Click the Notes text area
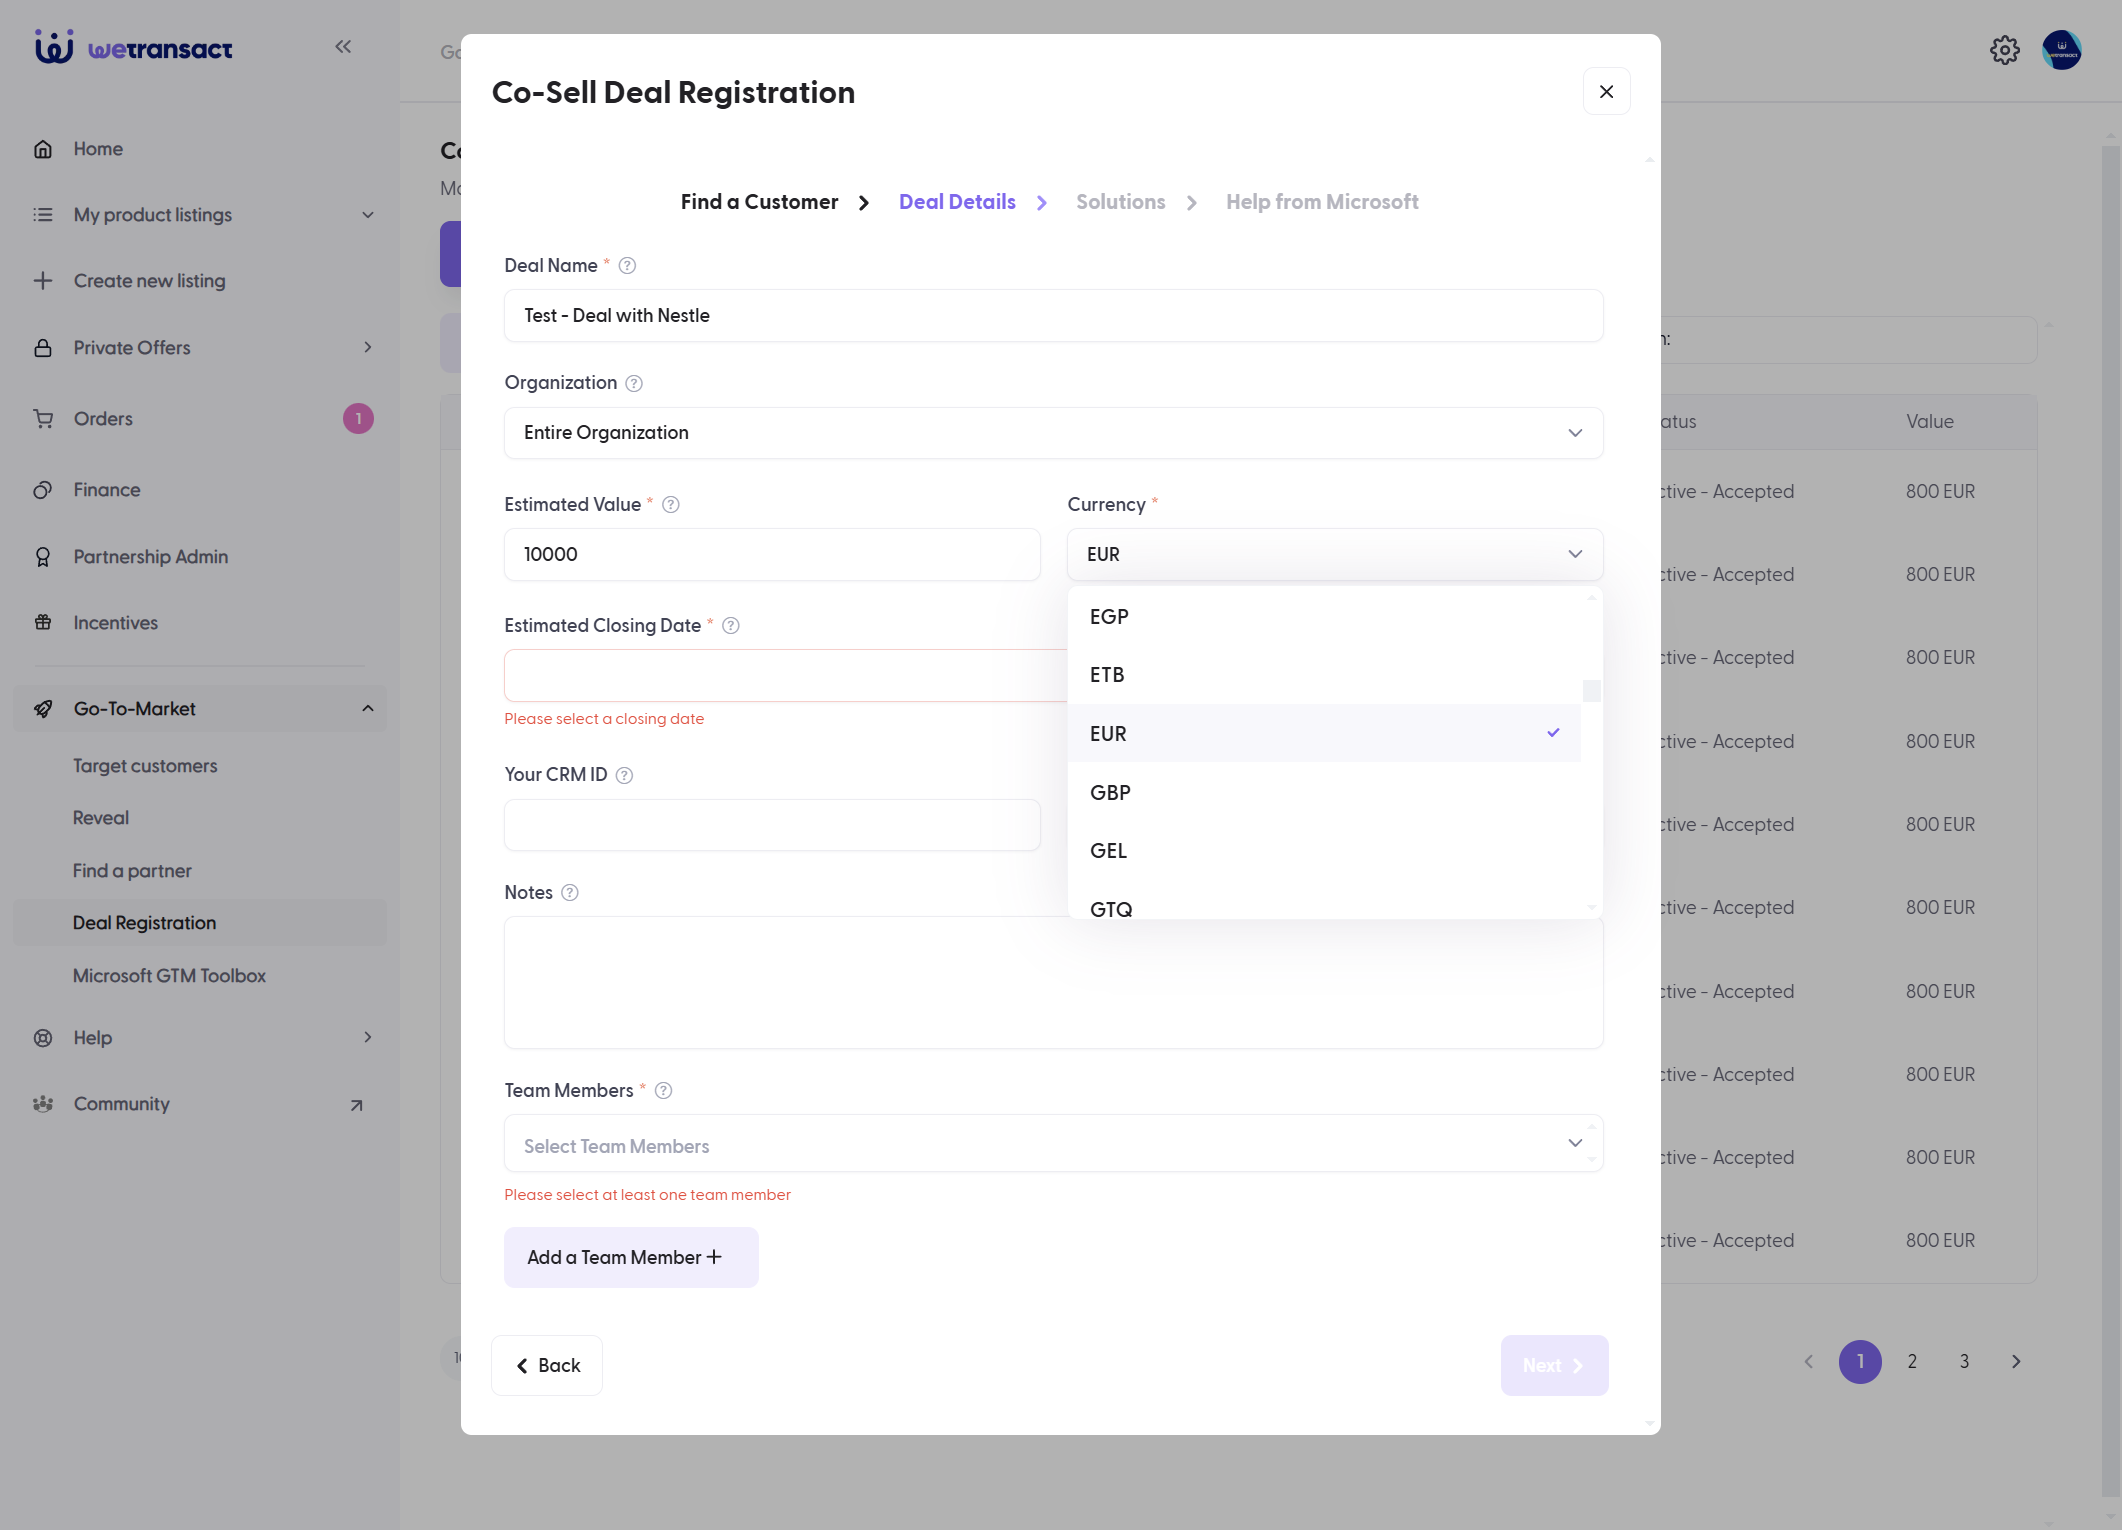This screenshot has height=1530, width=2122. [1053, 983]
